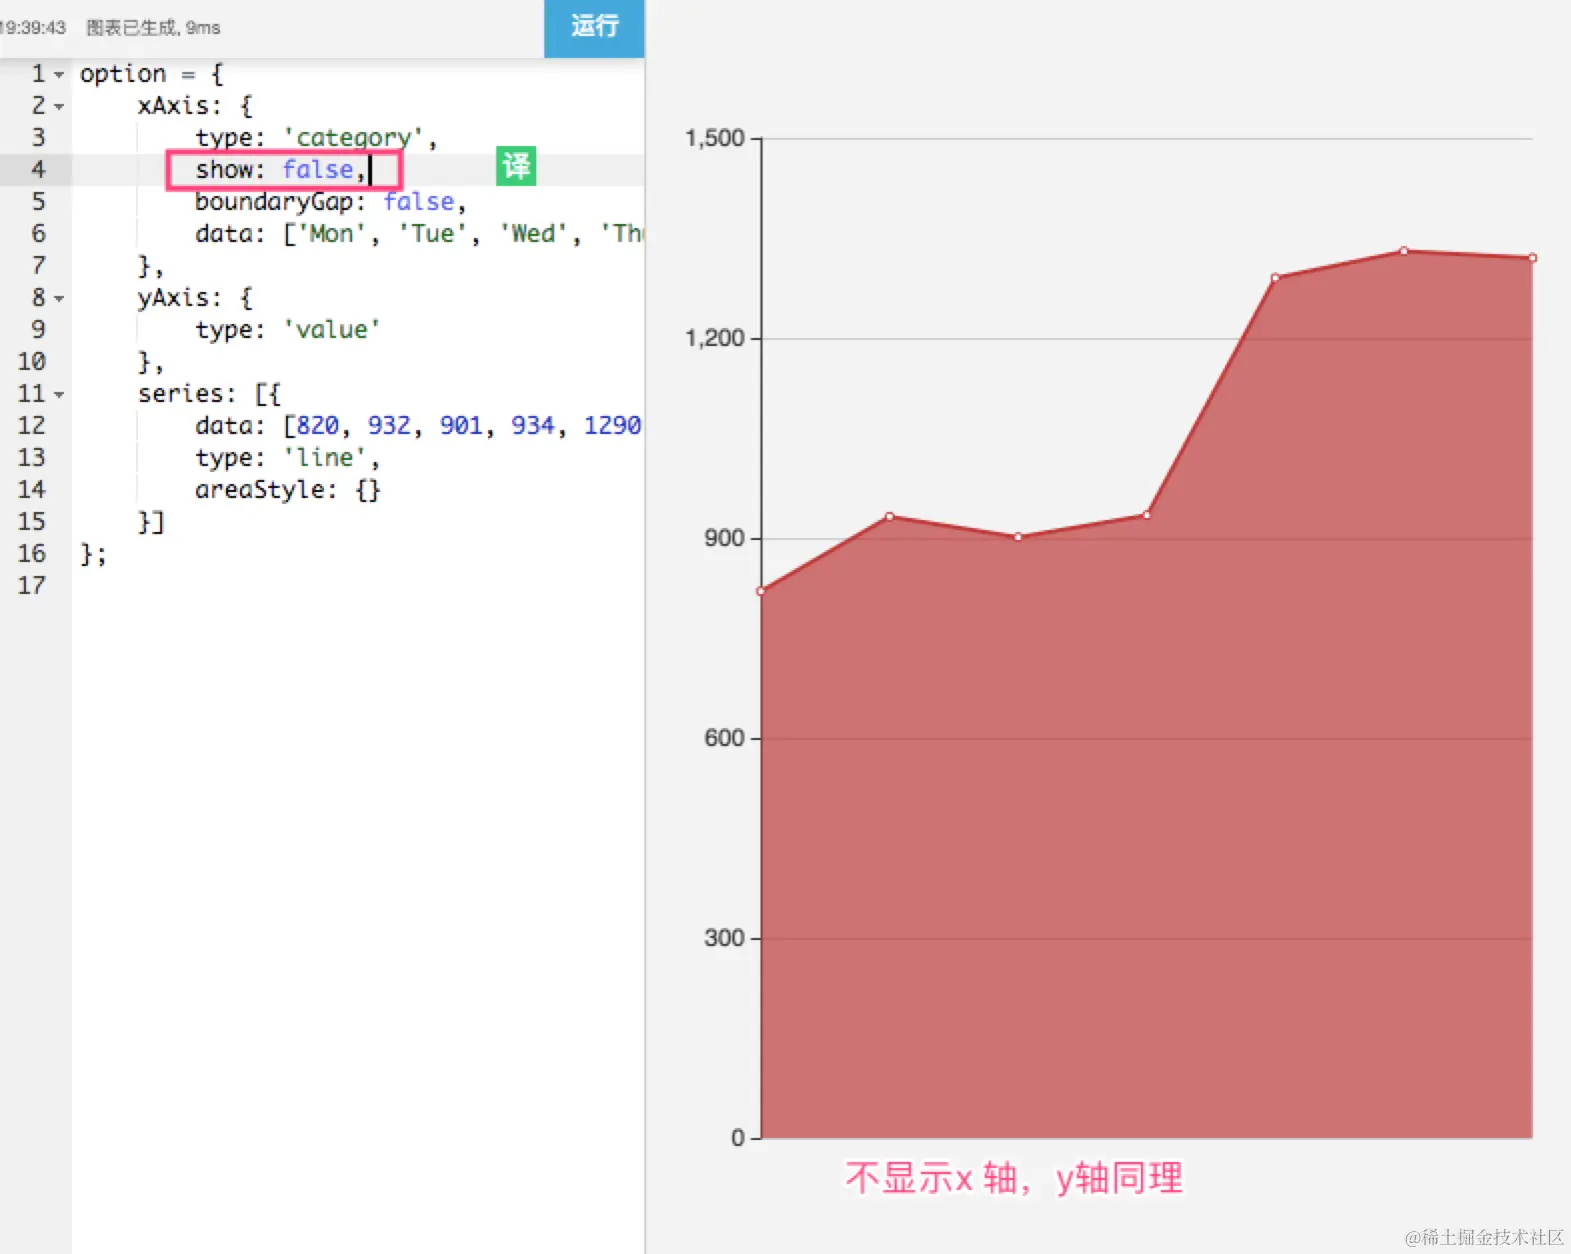Select line number 17 in the gutter

click(x=32, y=586)
